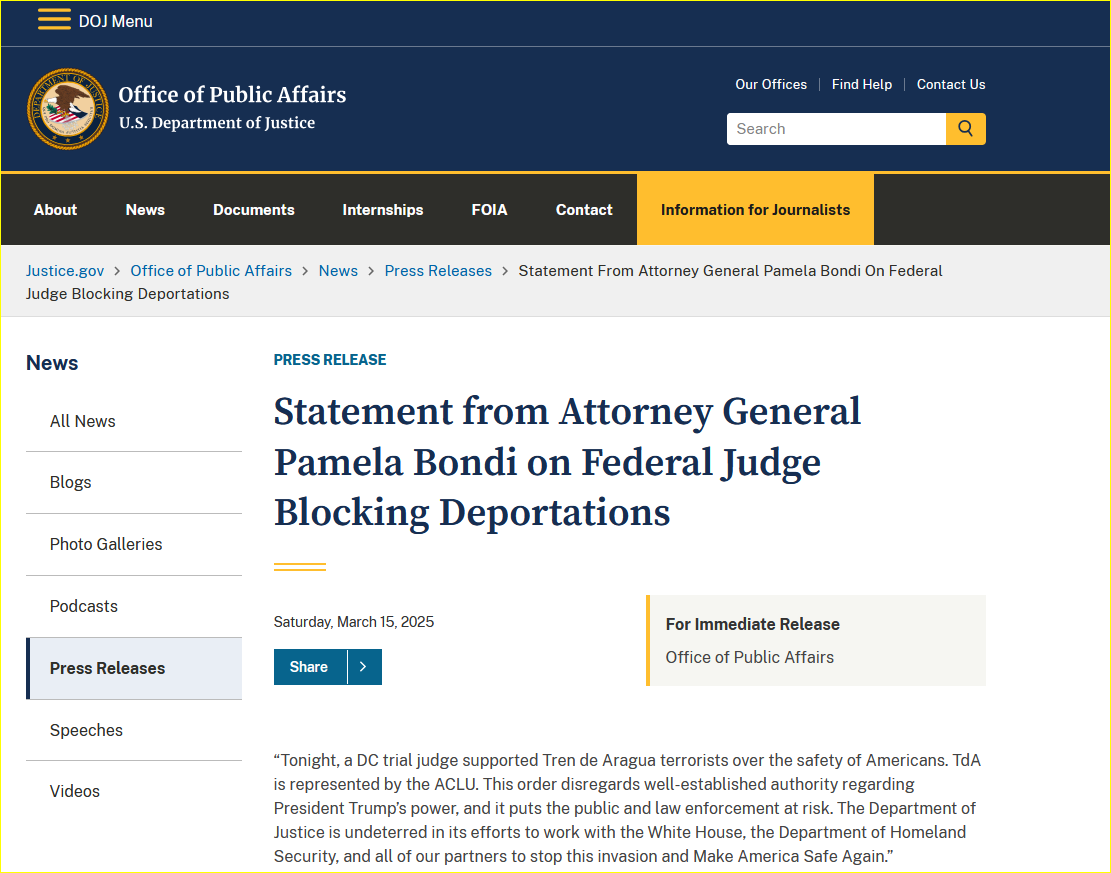Click the statement paragraph text

(628, 809)
